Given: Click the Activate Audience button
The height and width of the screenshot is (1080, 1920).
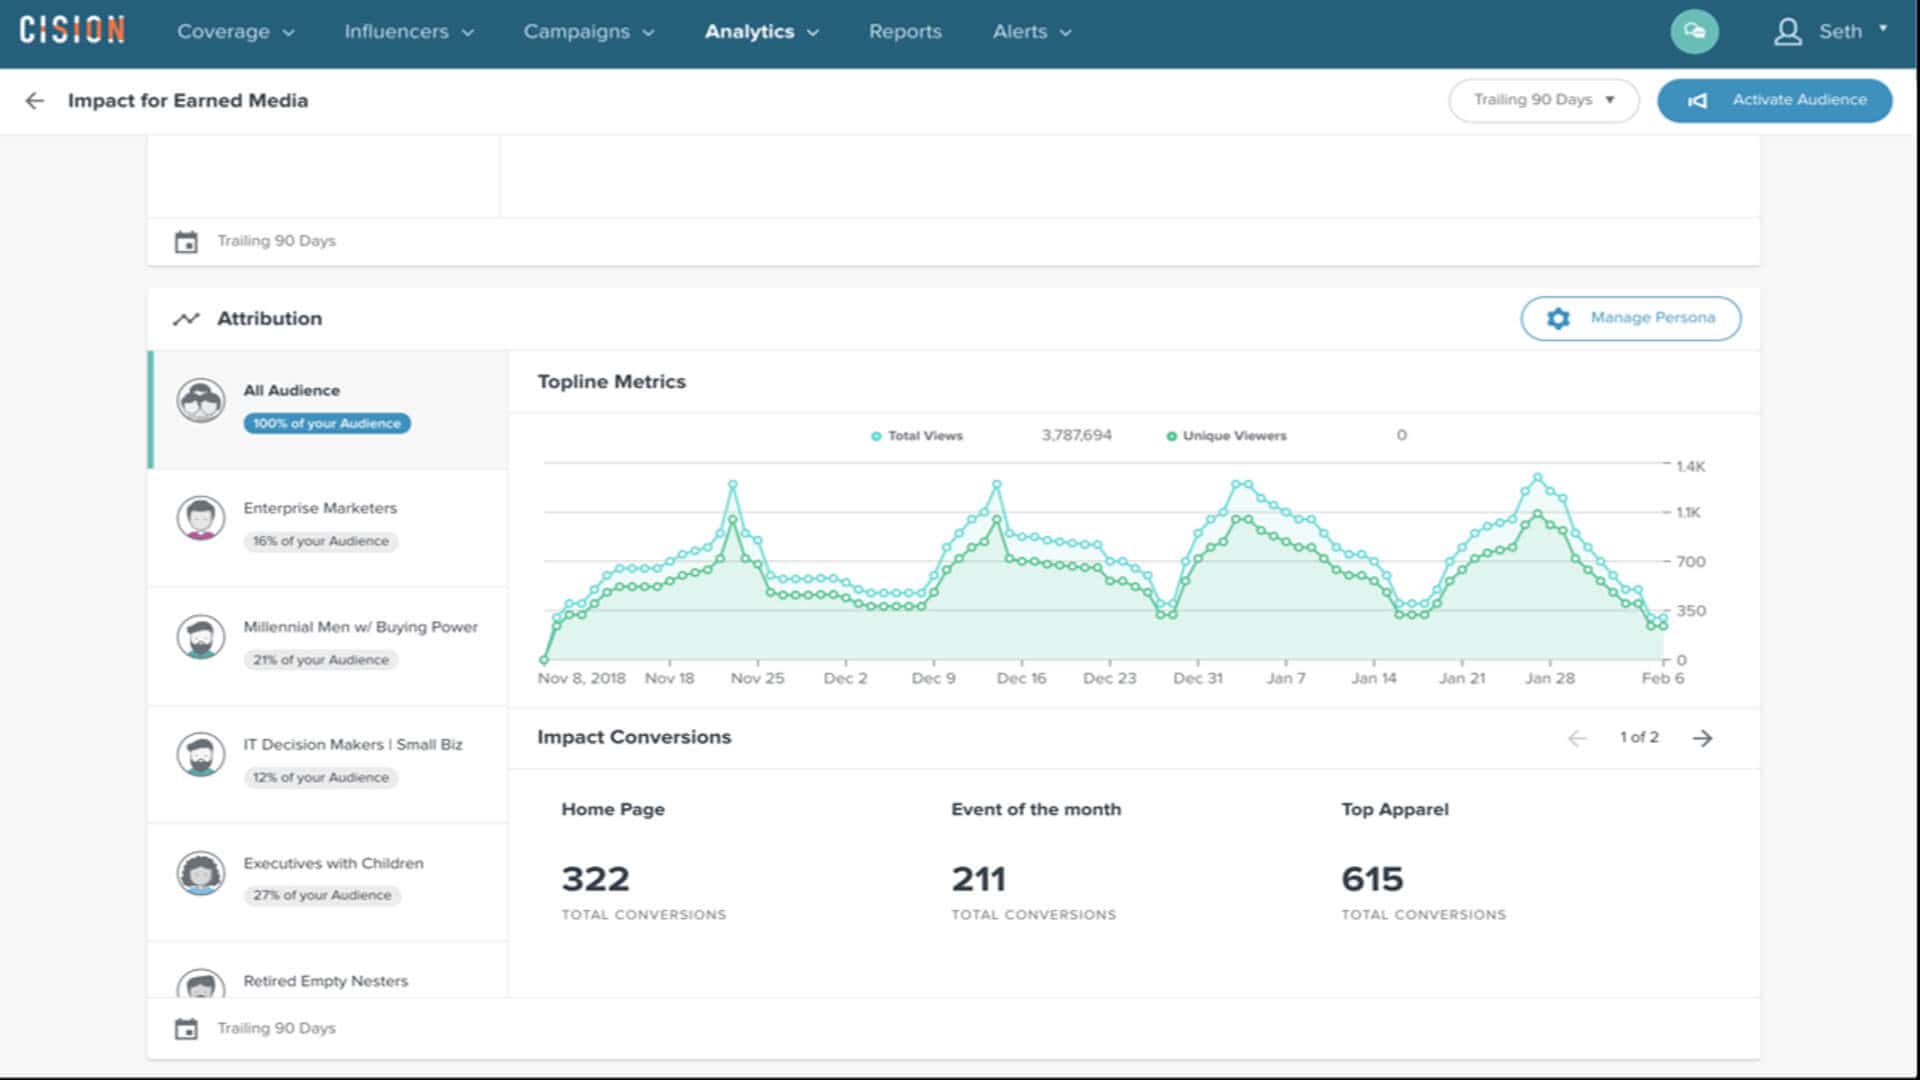Looking at the screenshot, I should click(x=1775, y=100).
